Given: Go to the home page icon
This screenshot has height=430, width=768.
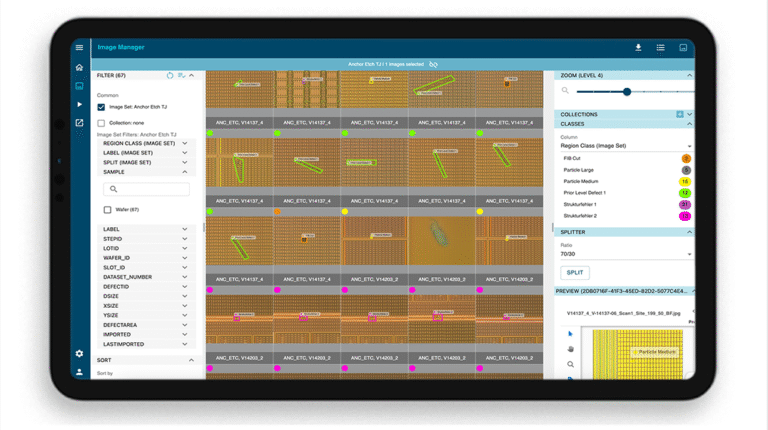Looking at the screenshot, I should (79, 68).
